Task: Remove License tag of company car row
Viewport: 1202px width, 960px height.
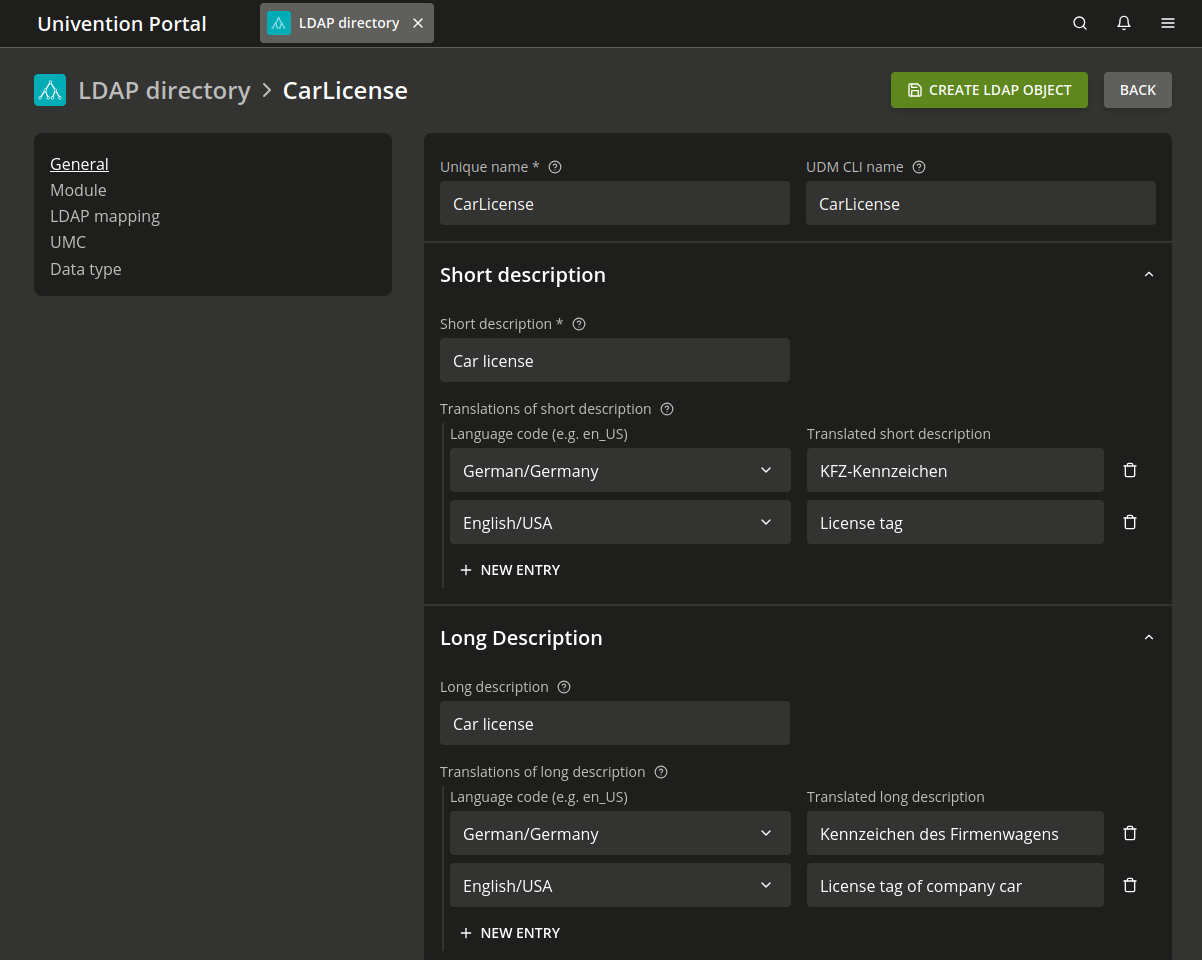Action: 1130,885
